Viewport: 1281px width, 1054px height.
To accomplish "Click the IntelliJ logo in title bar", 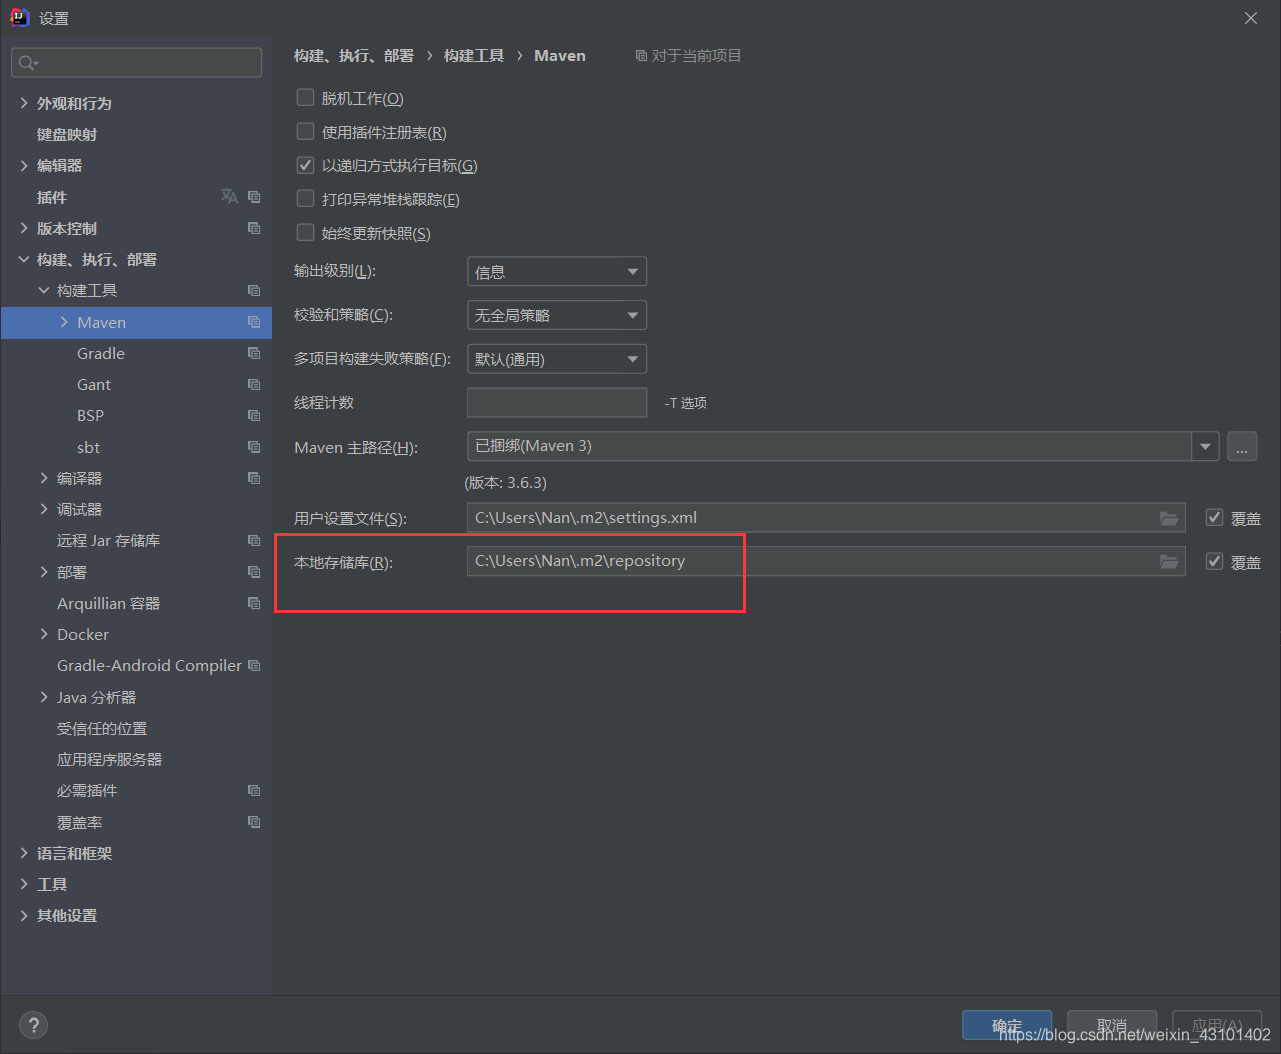I will tap(19, 17).
